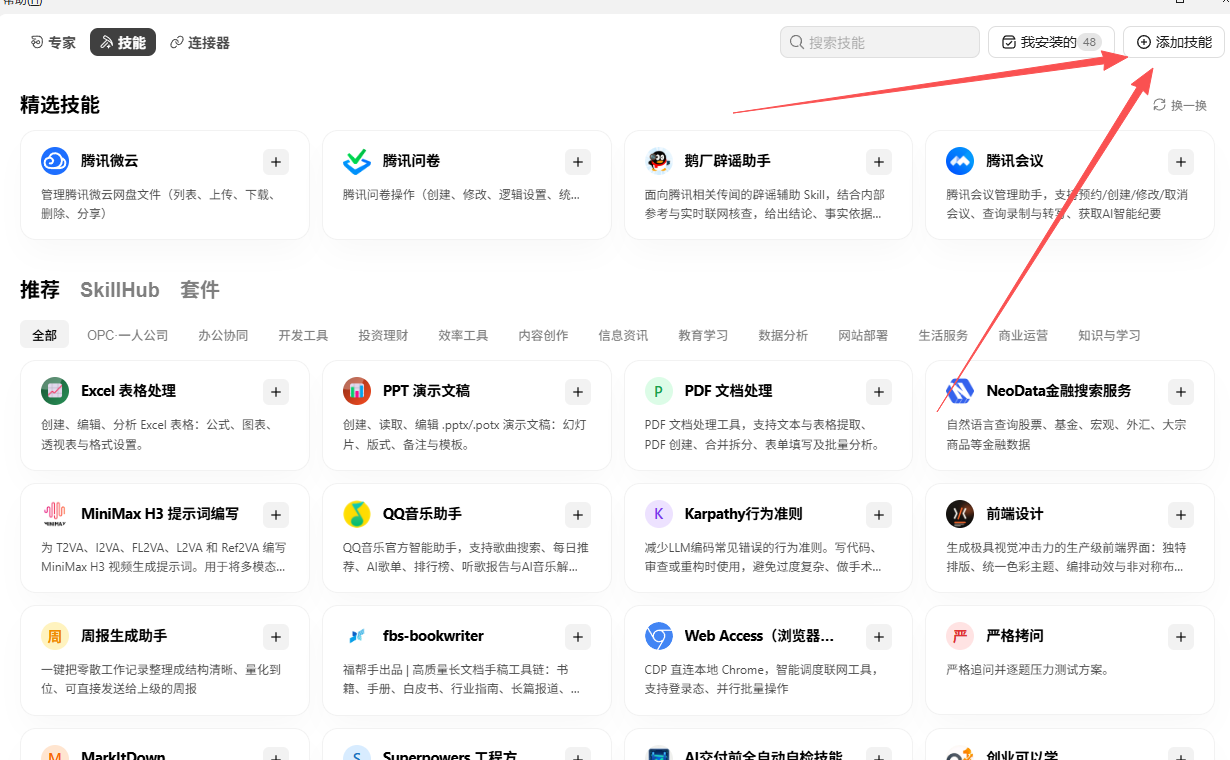Add the Web Access skill with its plus button
Screen dimensions: 1230x760
[x=879, y=636]
